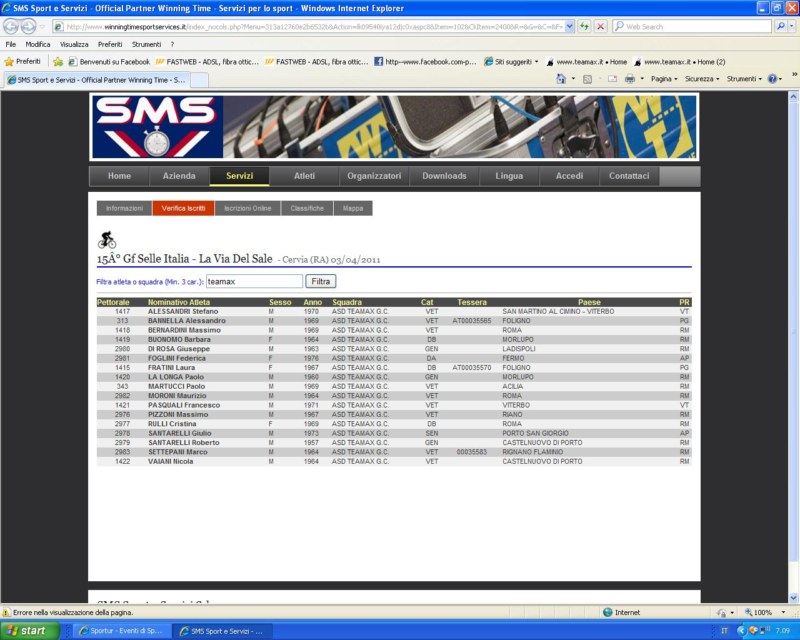Viewport: 800px width, 640px height.
Task: Open the Atleti navigation menu item
Action: 304,176
